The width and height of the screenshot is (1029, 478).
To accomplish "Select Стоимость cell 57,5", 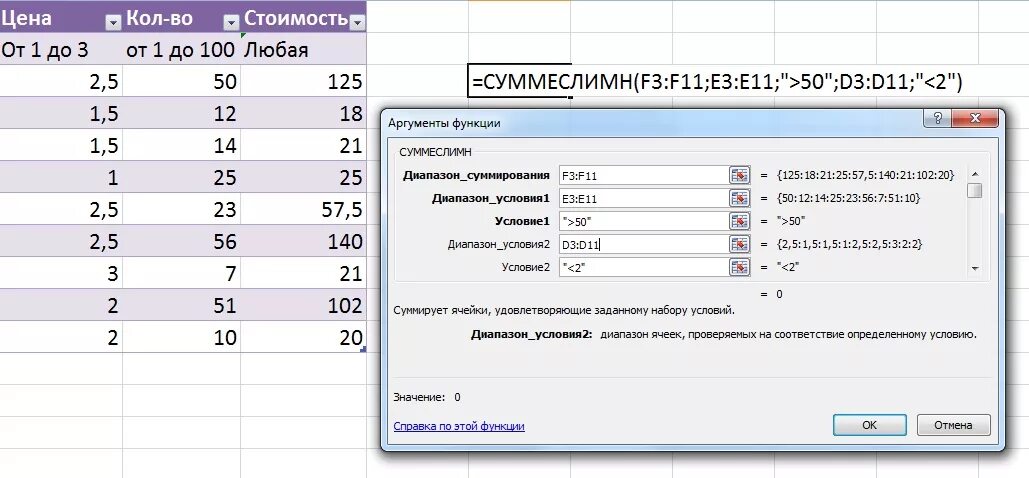I will click(x=303, y=209).
